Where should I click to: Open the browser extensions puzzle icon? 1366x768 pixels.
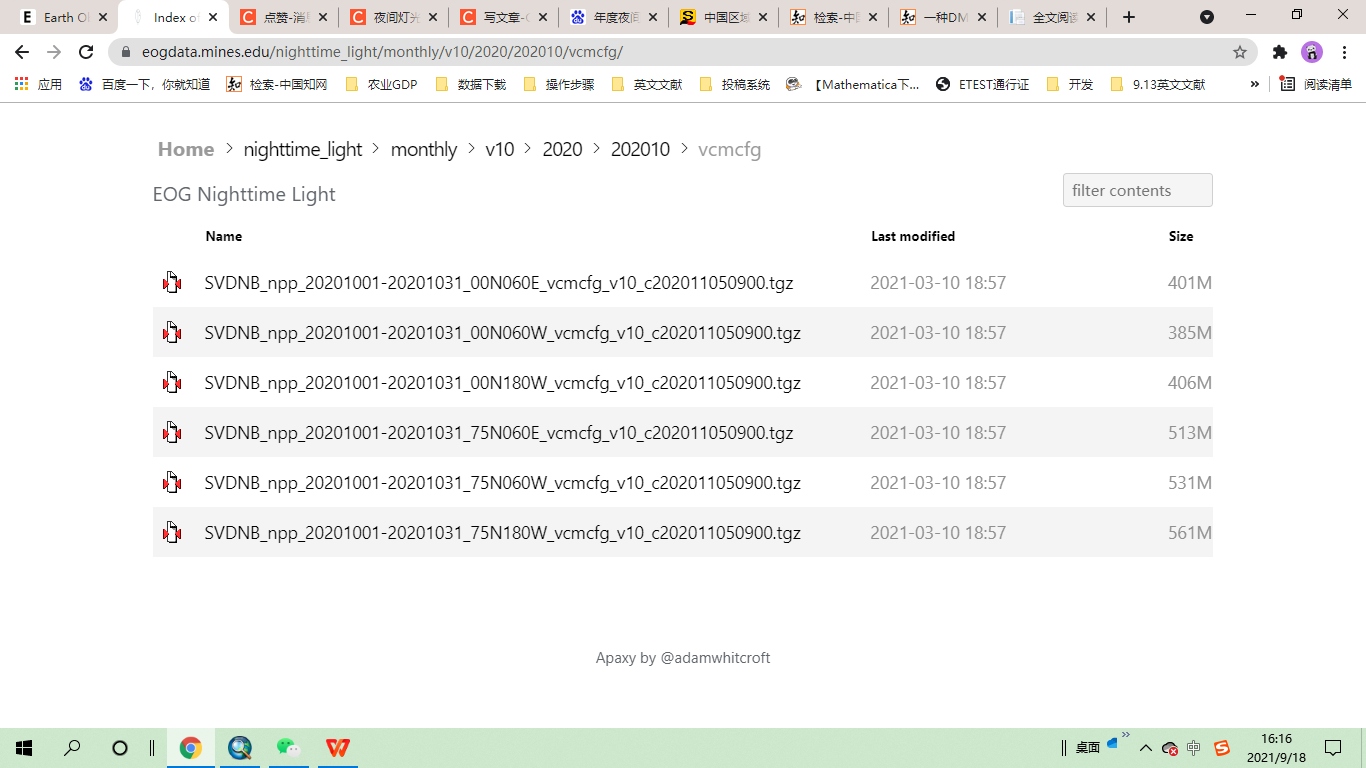pyautogui.click(x=1280, y=52)
